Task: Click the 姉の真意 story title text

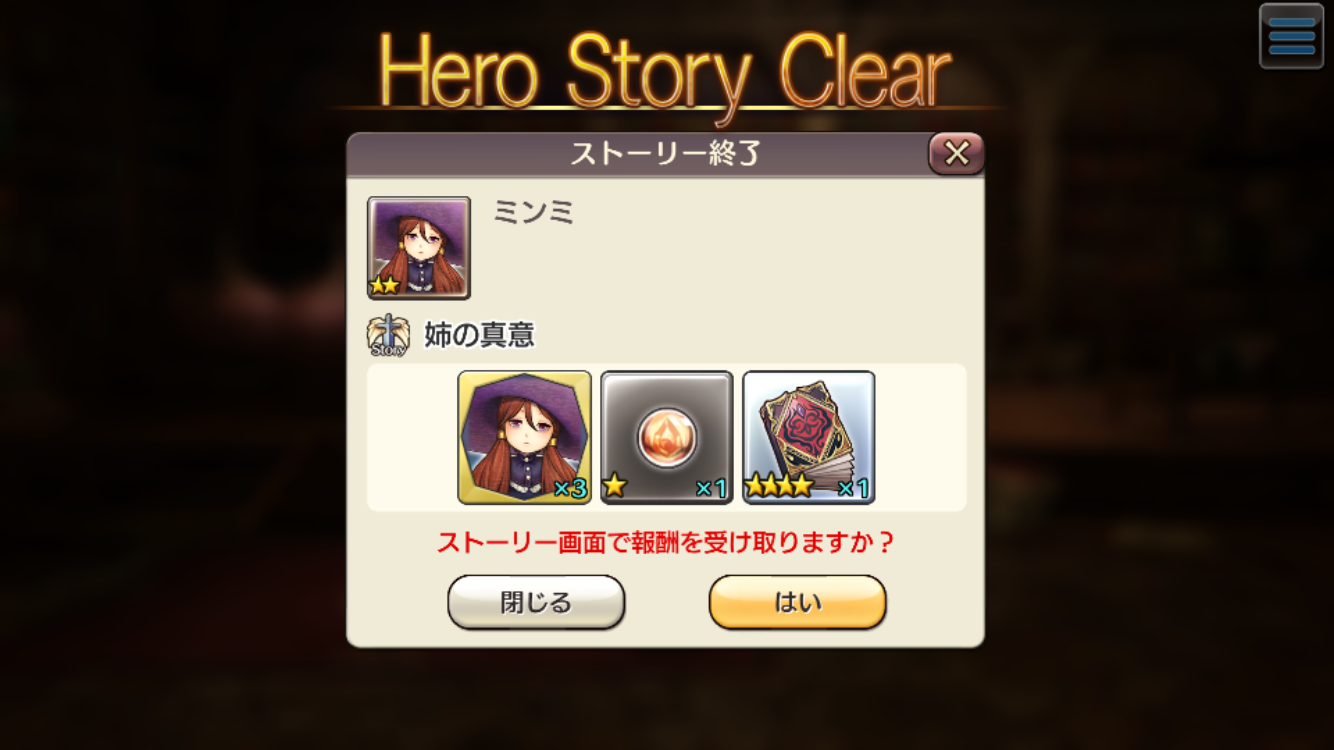Action: pos(480,336)
